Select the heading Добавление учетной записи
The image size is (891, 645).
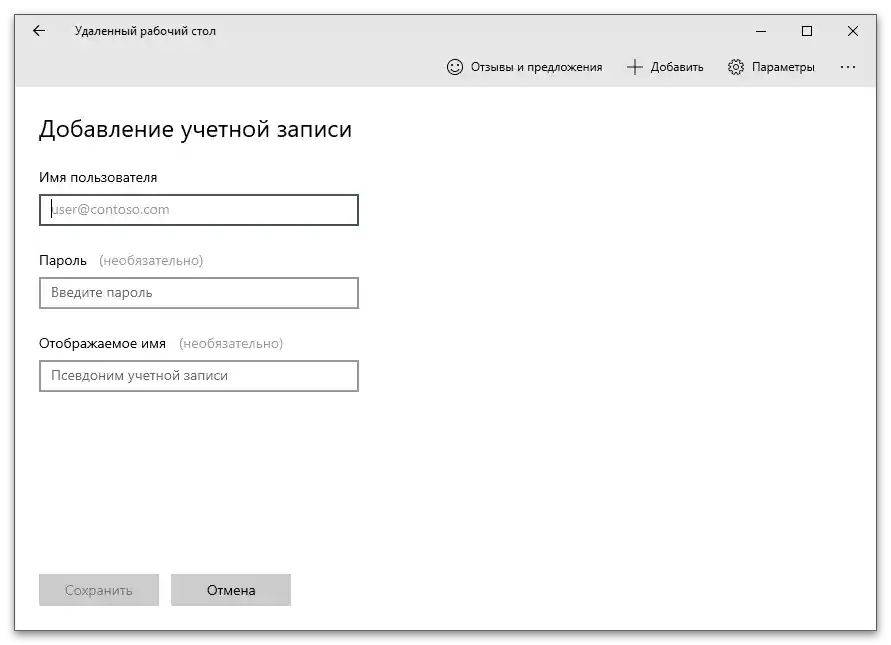(x=195, y=130)
